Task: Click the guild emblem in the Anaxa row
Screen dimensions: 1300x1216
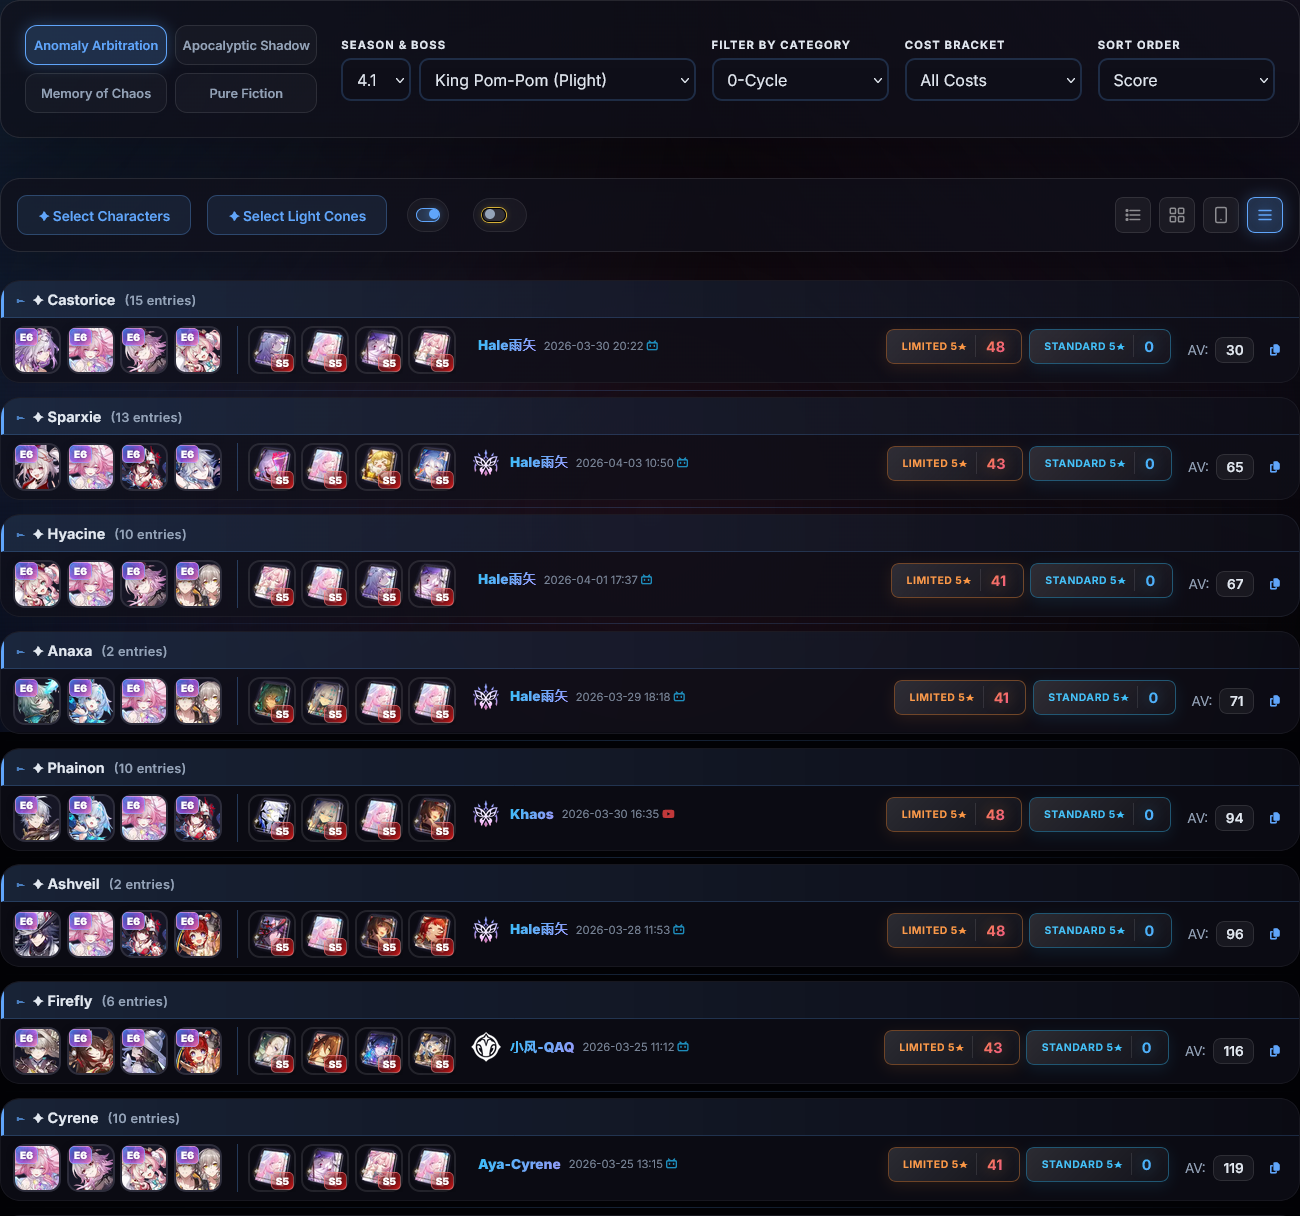Action: (486, 697)
